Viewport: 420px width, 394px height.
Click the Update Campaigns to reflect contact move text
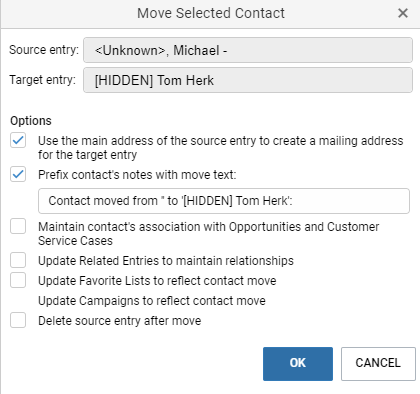tap(152, 301)
